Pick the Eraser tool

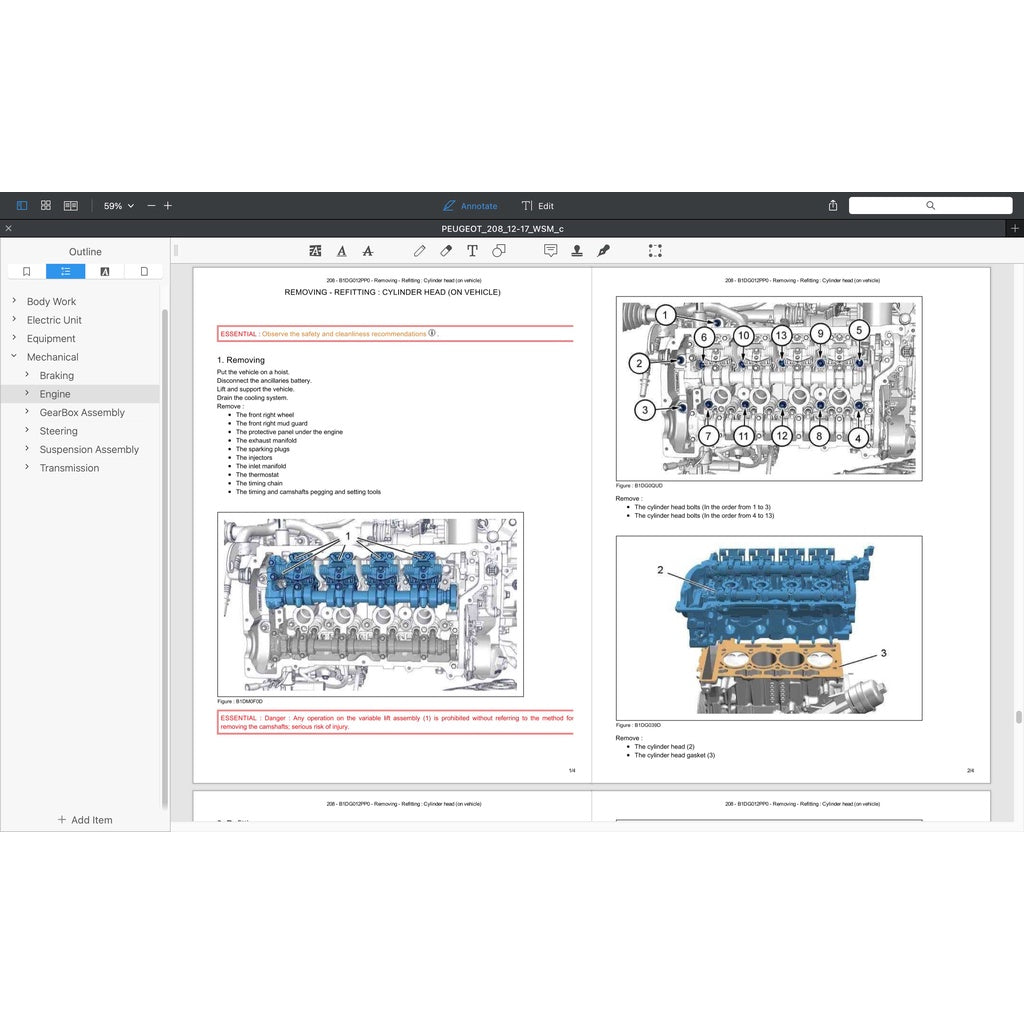tap(445, 250)
